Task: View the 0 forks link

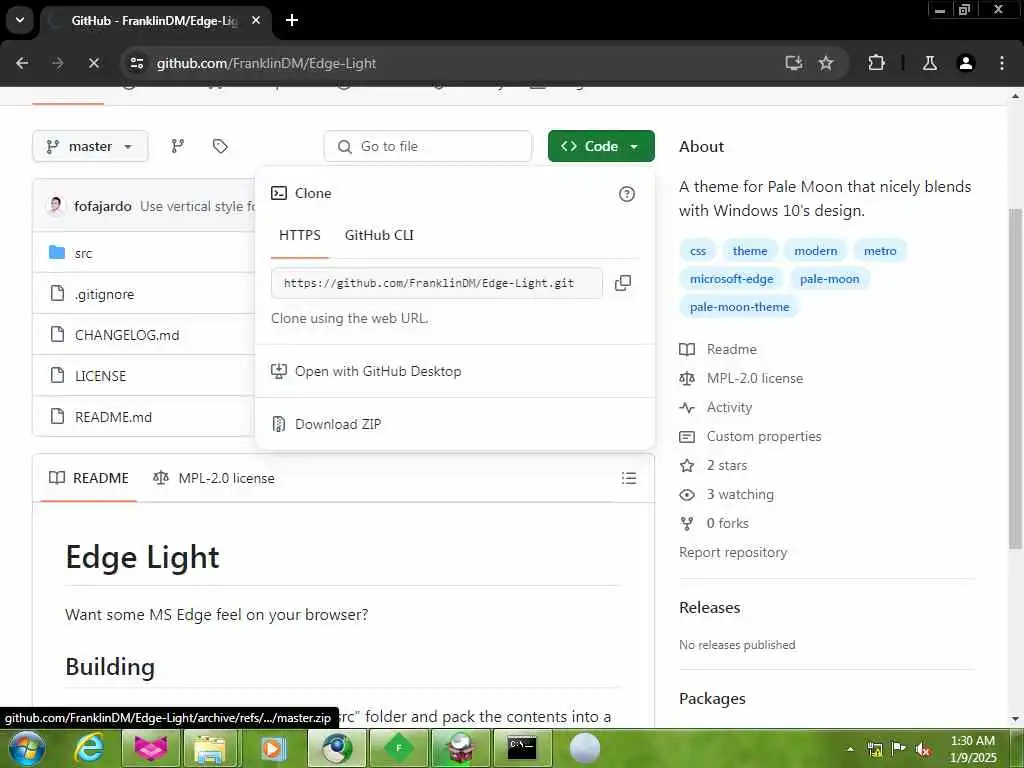Action: (714, 524)
